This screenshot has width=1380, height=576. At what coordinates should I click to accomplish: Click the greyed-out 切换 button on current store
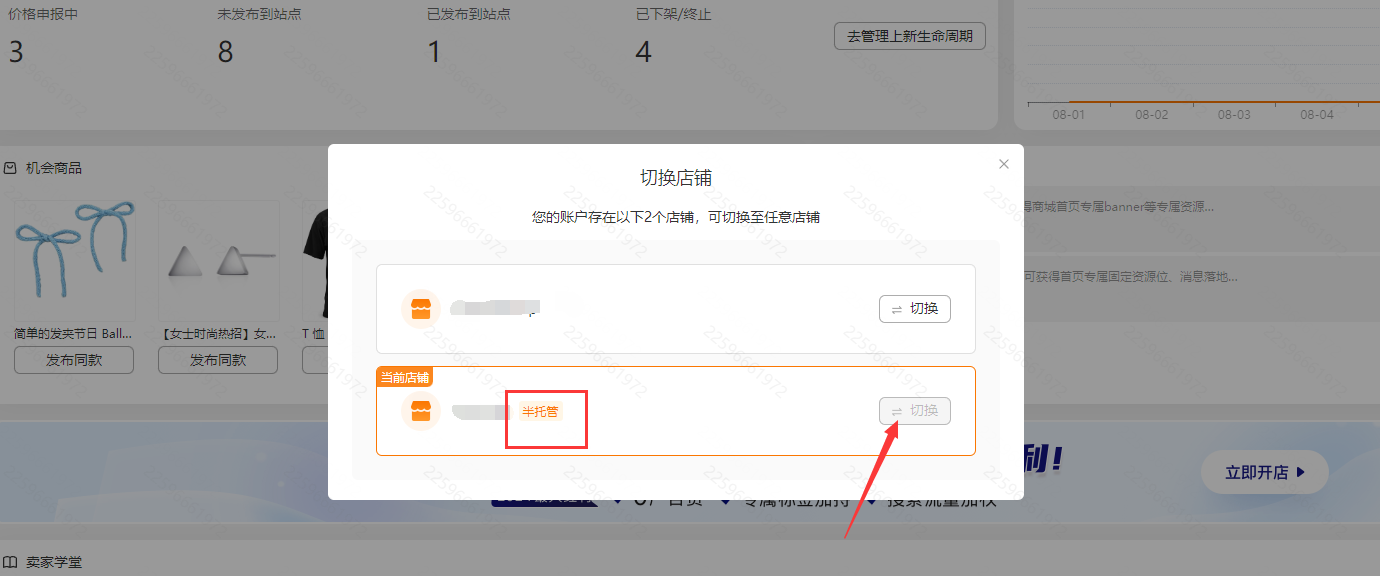[914, 411]
